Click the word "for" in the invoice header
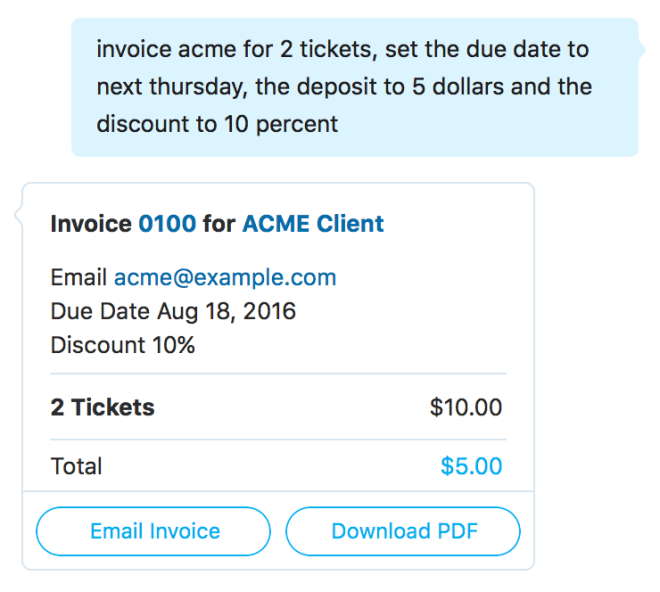Screen dimensions: 660x592 pos(219,224)
